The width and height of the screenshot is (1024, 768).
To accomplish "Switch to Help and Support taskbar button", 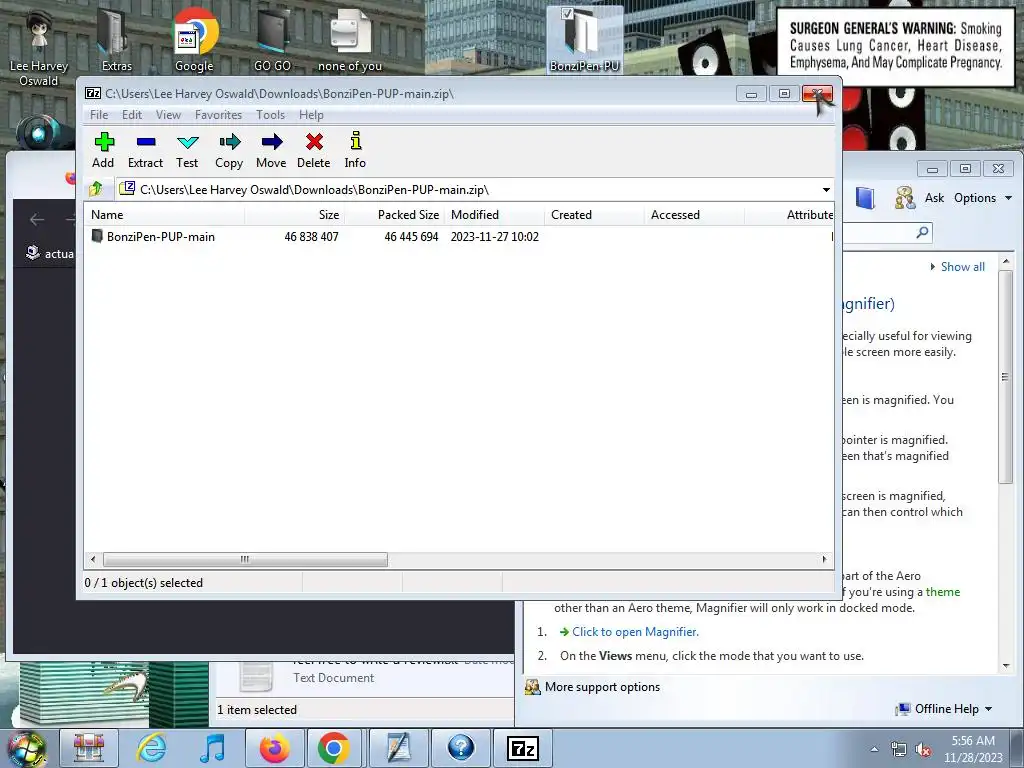I will coord(460,748).
